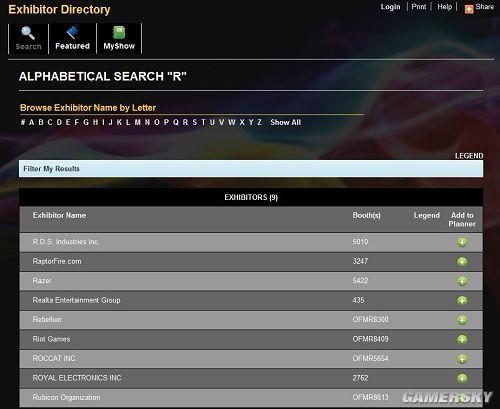The height and width of the screenshot is (409, 500).
Task: Expand the Filter My Results bar
Action: pos(251,169)
